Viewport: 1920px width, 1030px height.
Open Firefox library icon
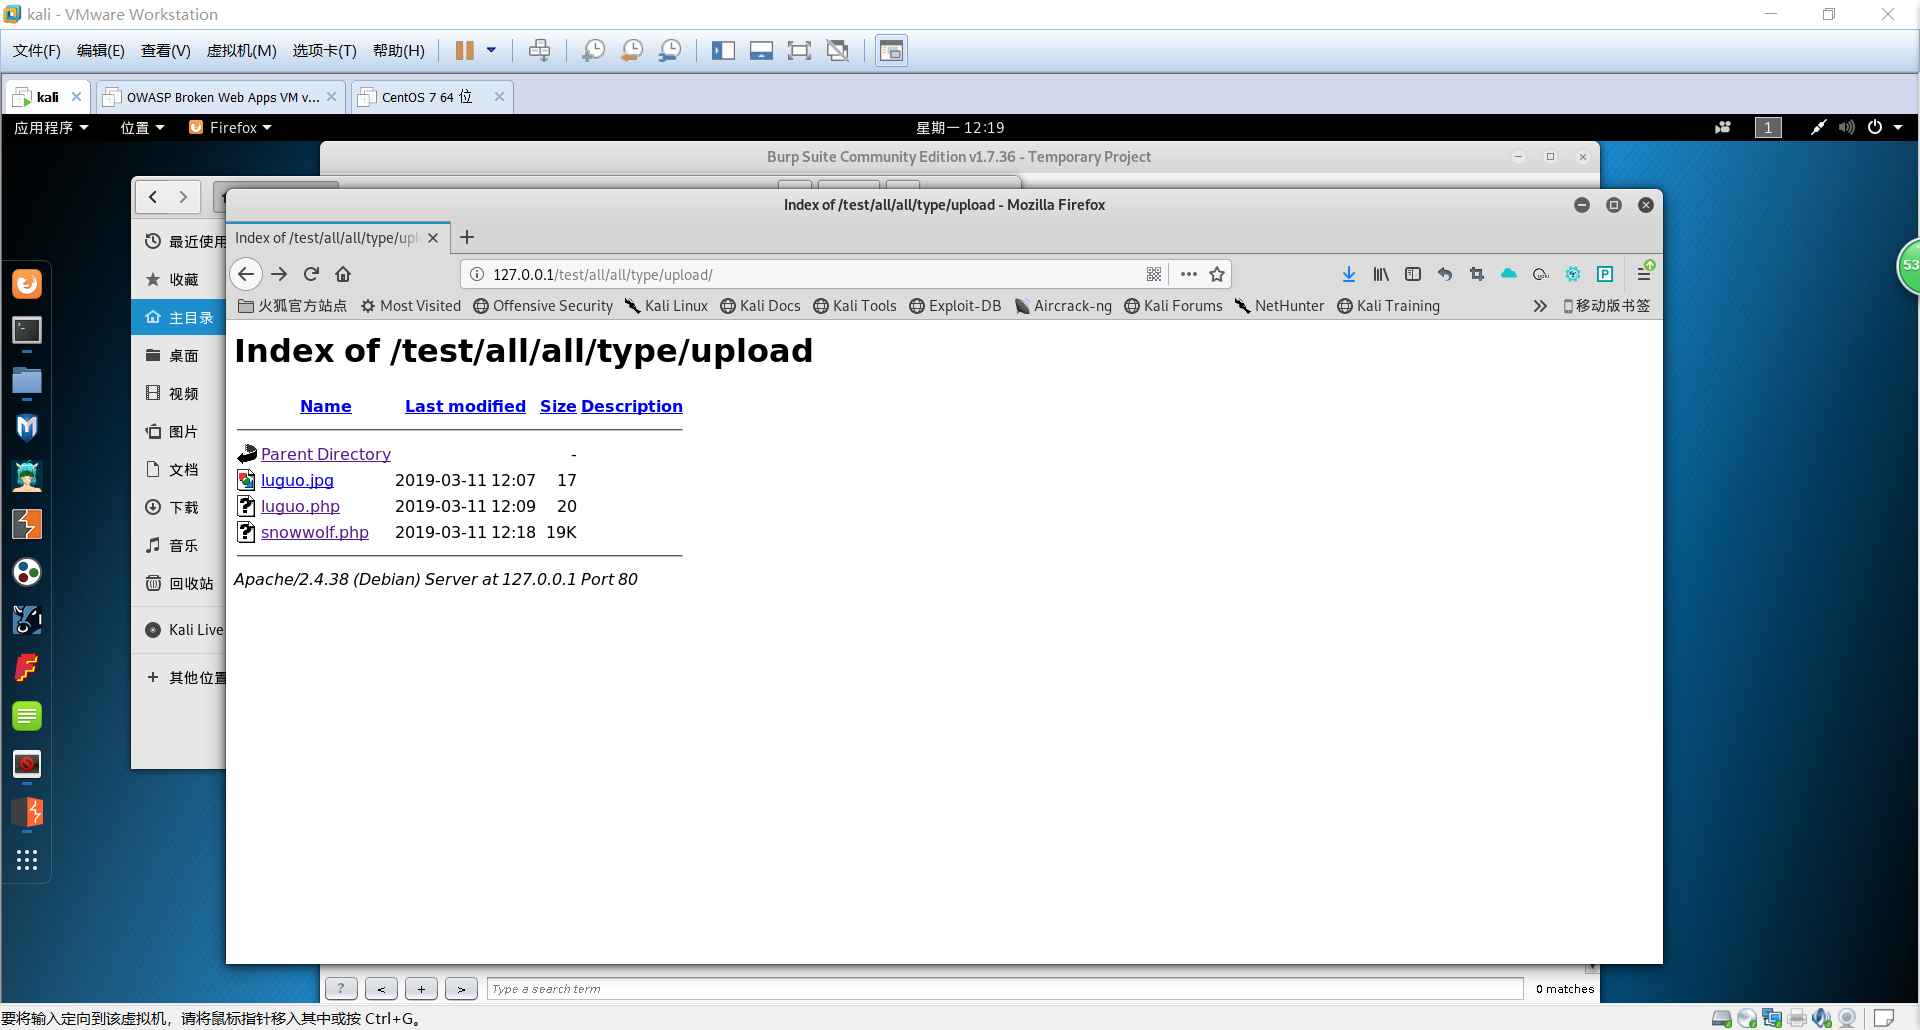(1381, 274)
